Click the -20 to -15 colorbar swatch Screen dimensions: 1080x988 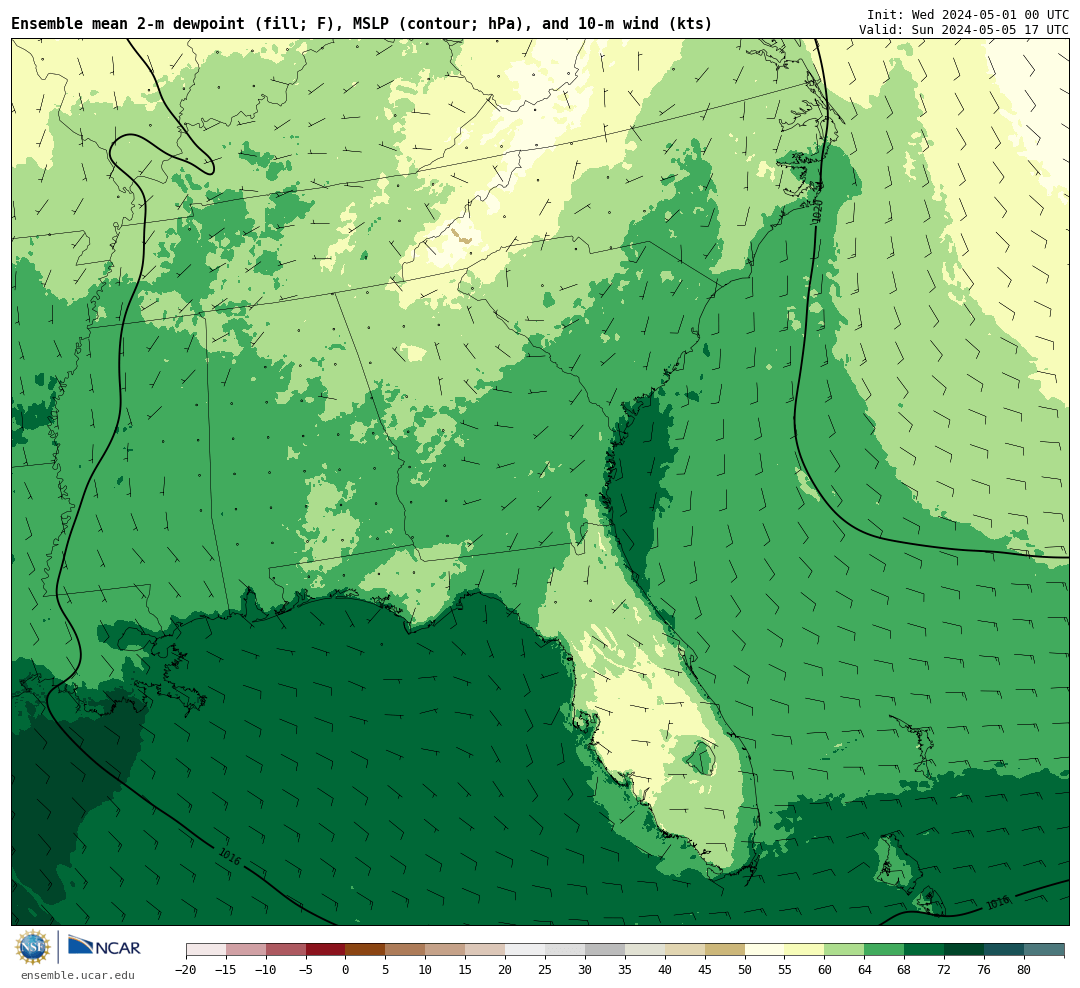point(206,950)
